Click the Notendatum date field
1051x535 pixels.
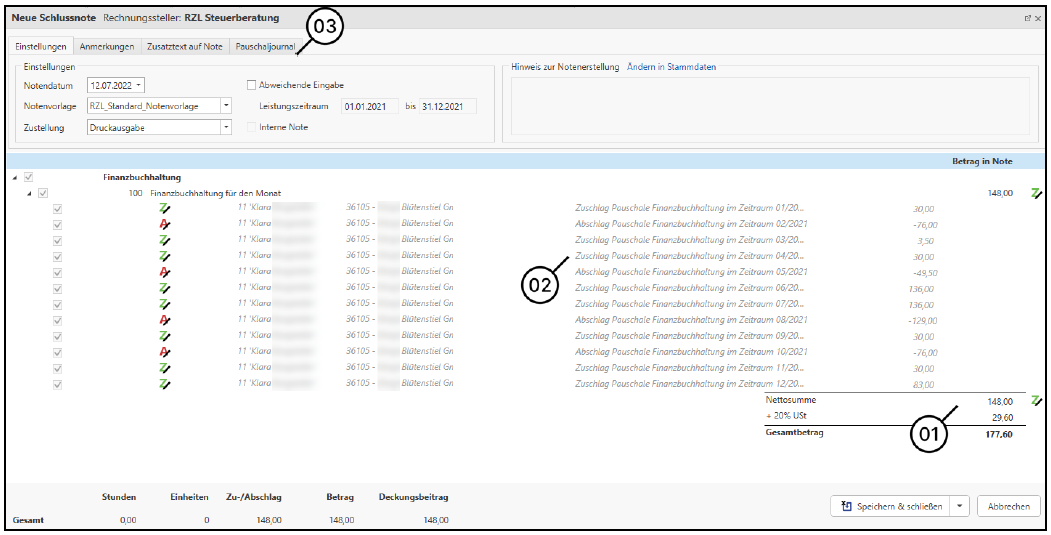(x=116, y=85)
